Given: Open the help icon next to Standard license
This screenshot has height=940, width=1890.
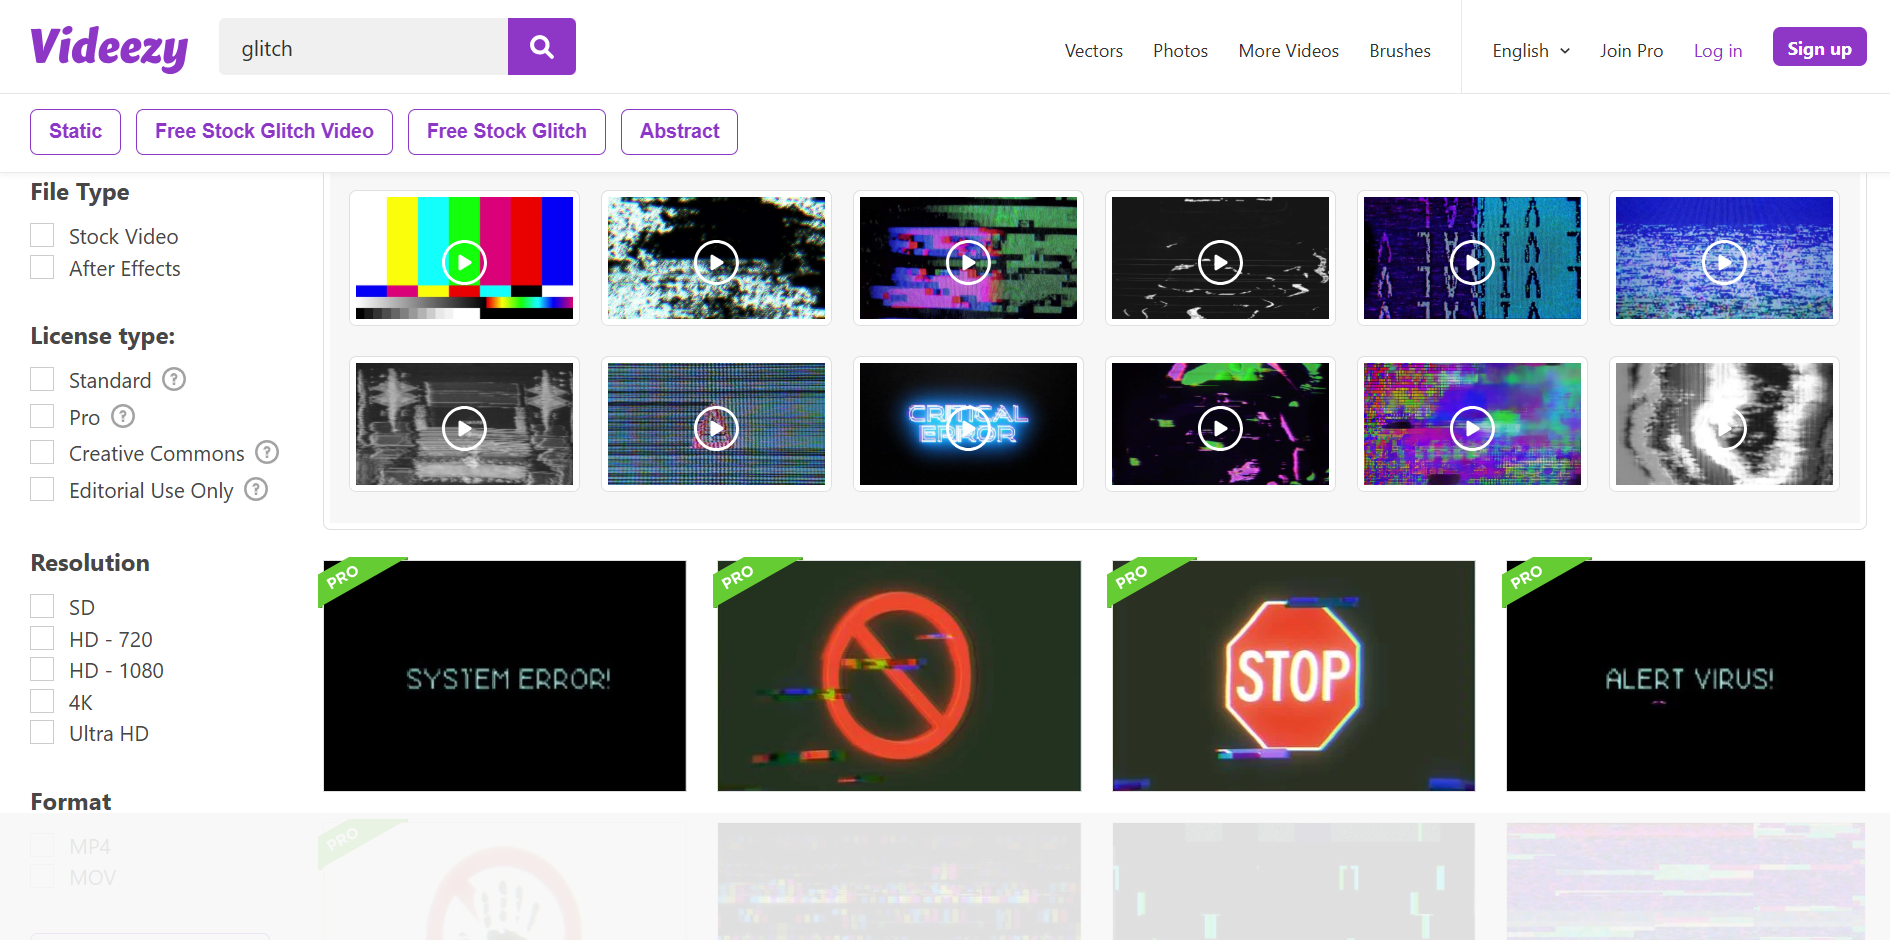Looking at the screenshot, I should (x=173, y=379).
